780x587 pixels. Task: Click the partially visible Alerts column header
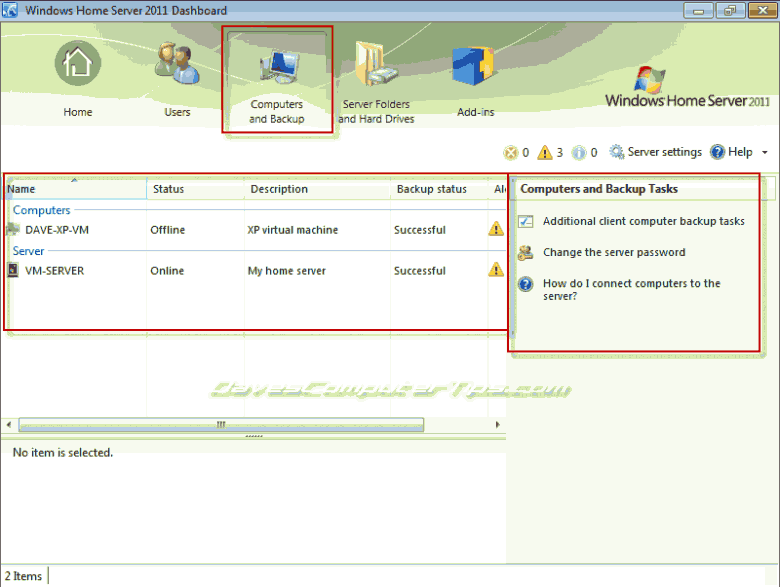tap(498, 189)
